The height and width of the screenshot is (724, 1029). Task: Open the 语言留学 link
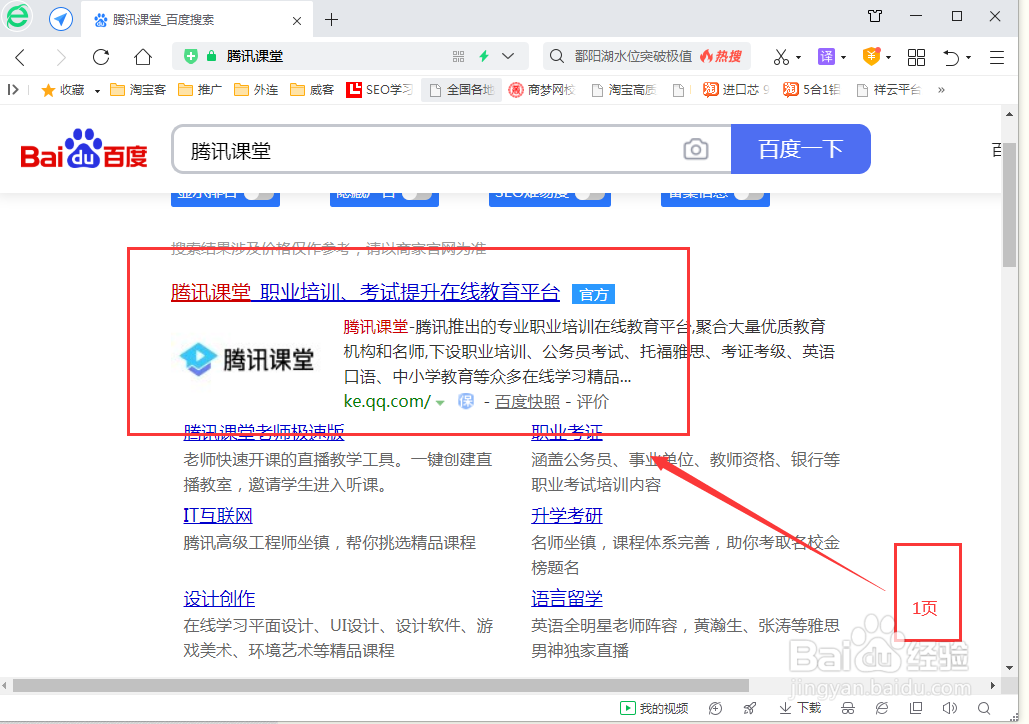coord(567,598)
